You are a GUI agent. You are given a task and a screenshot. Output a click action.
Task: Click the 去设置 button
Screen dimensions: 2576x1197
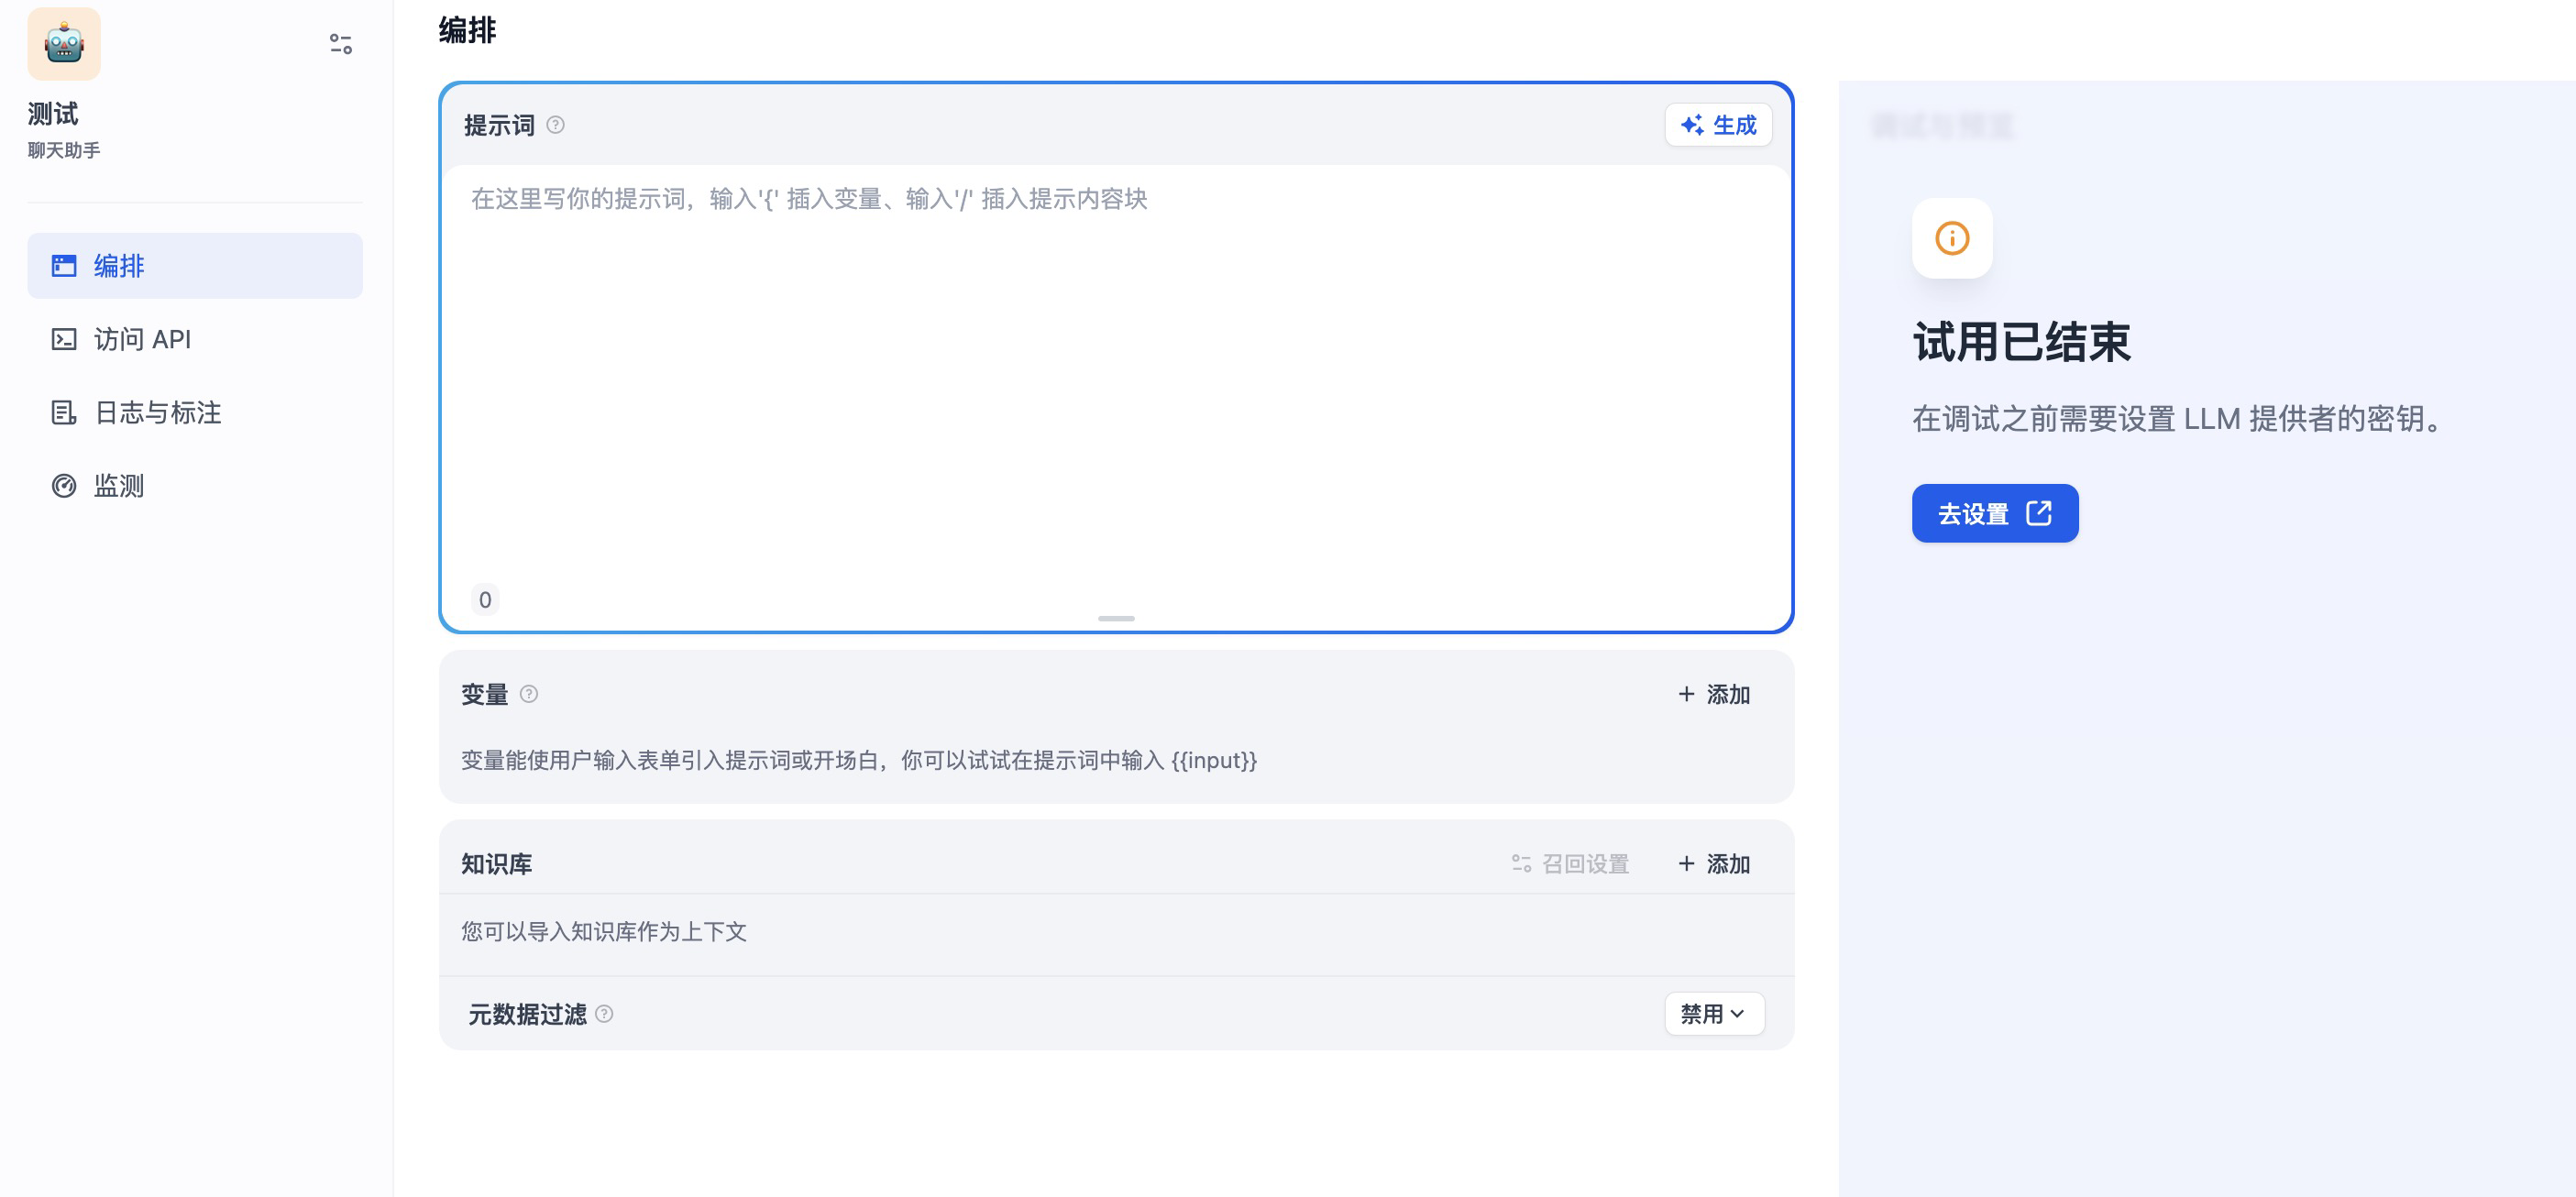(x=1994, y=514)
